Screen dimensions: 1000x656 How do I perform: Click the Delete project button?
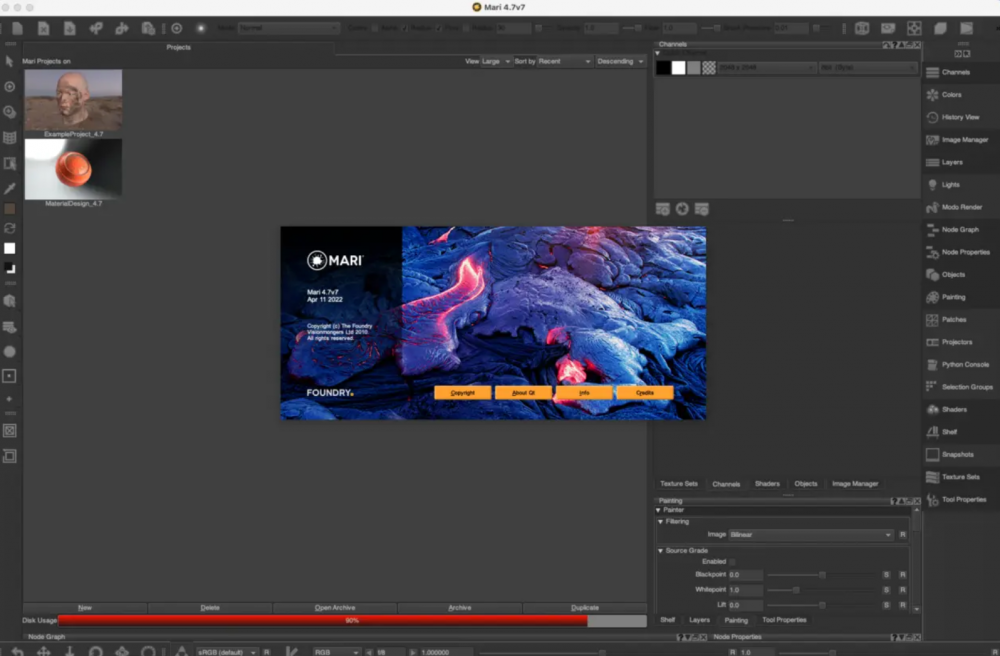click(210, 608)
